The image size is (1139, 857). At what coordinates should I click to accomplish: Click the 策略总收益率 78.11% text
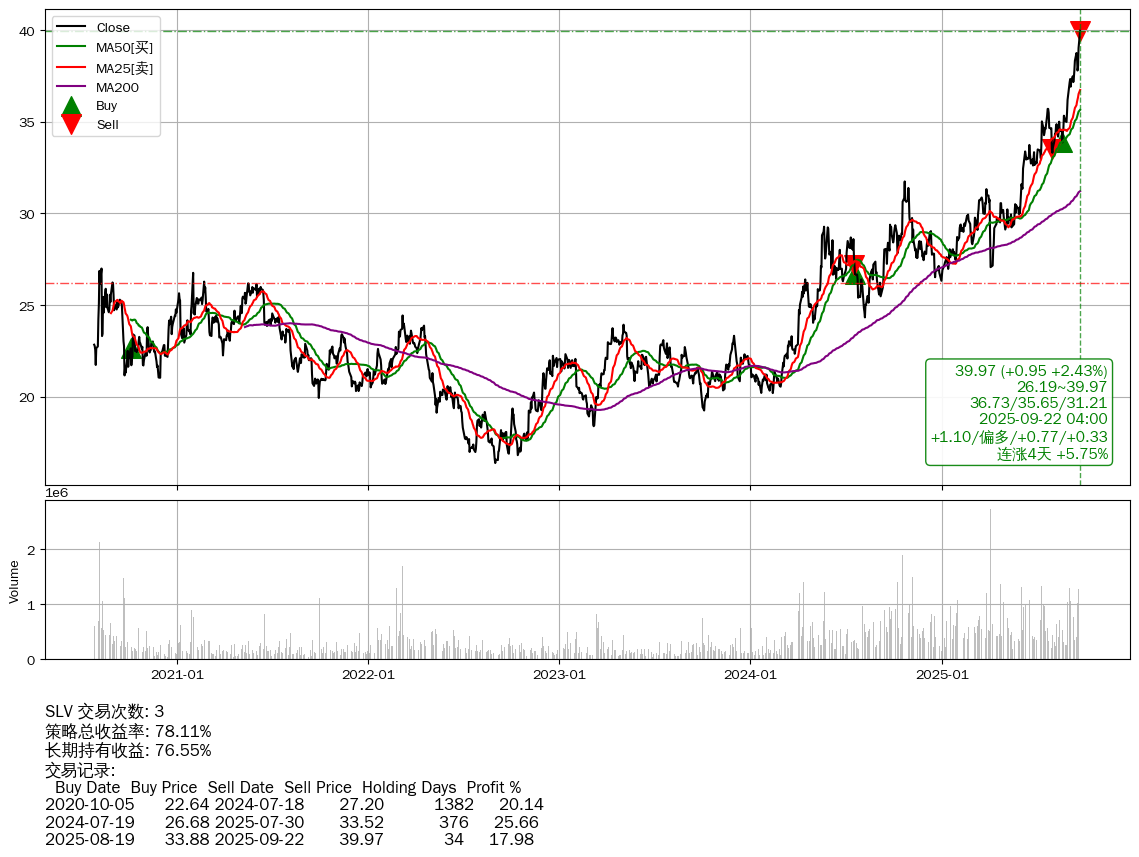[x=128, y=731]
